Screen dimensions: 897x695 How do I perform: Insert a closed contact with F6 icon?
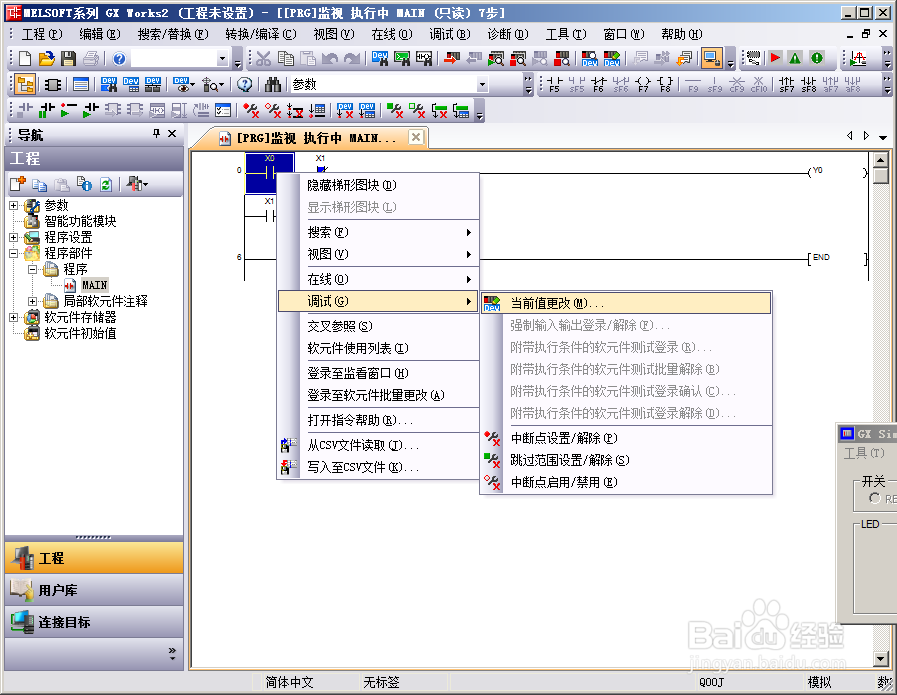599,85
